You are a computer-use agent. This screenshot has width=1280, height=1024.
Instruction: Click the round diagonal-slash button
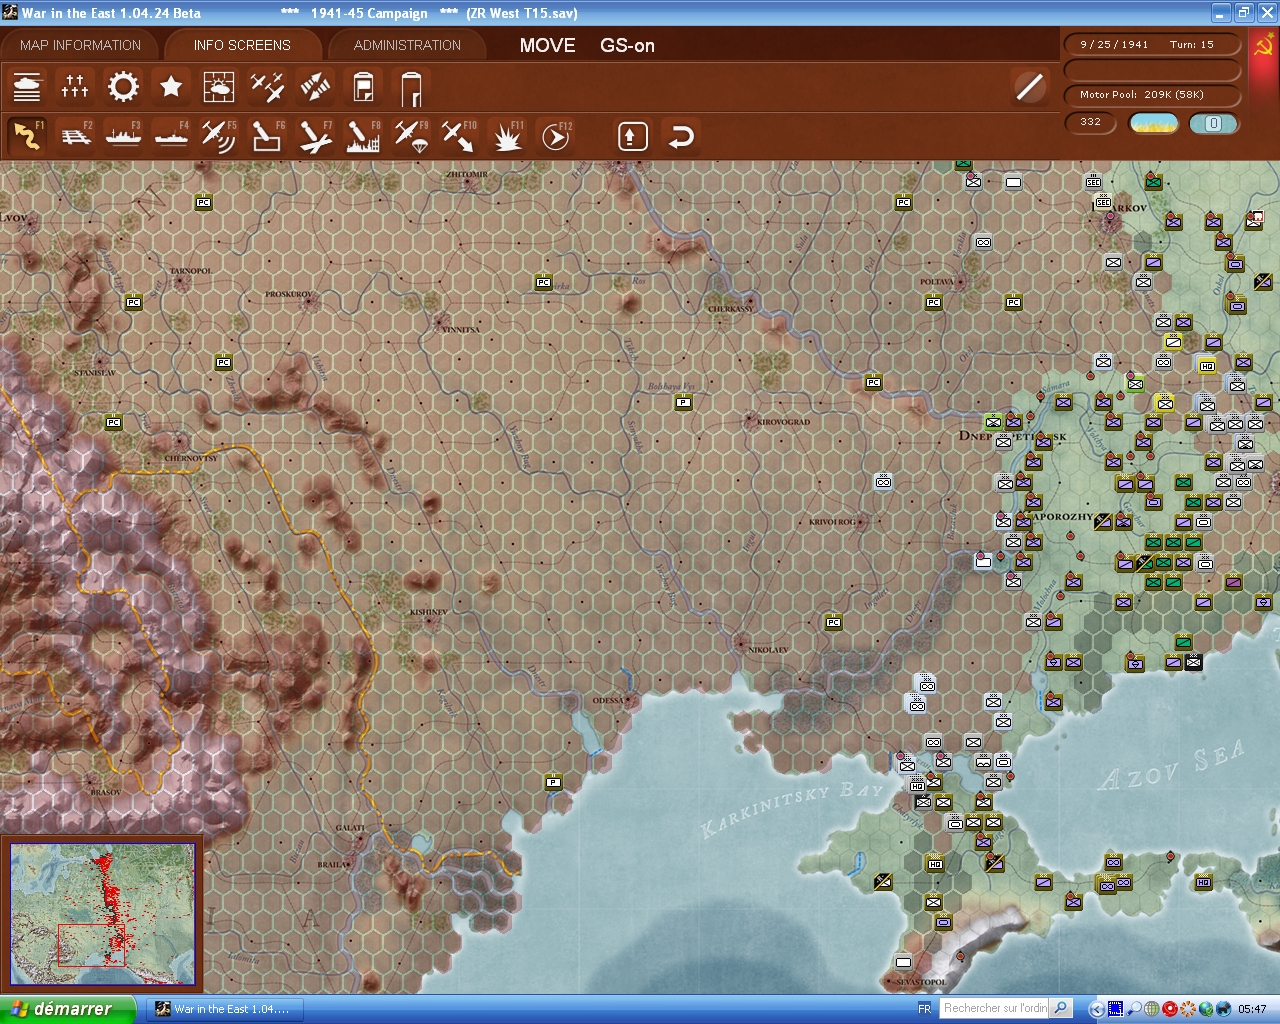[x=1029, y=87]
